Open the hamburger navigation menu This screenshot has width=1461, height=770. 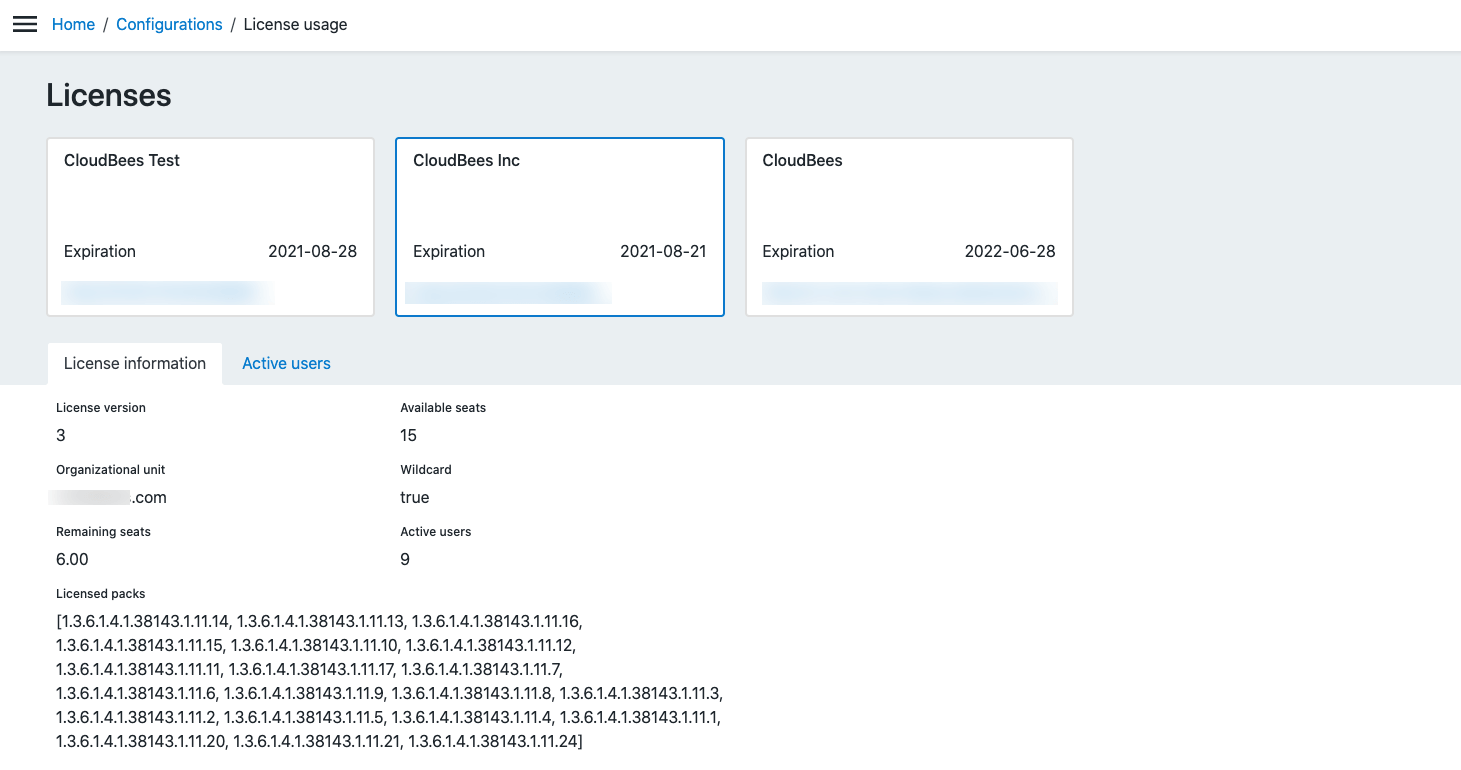pyautogui.click(x=25, y=24)
